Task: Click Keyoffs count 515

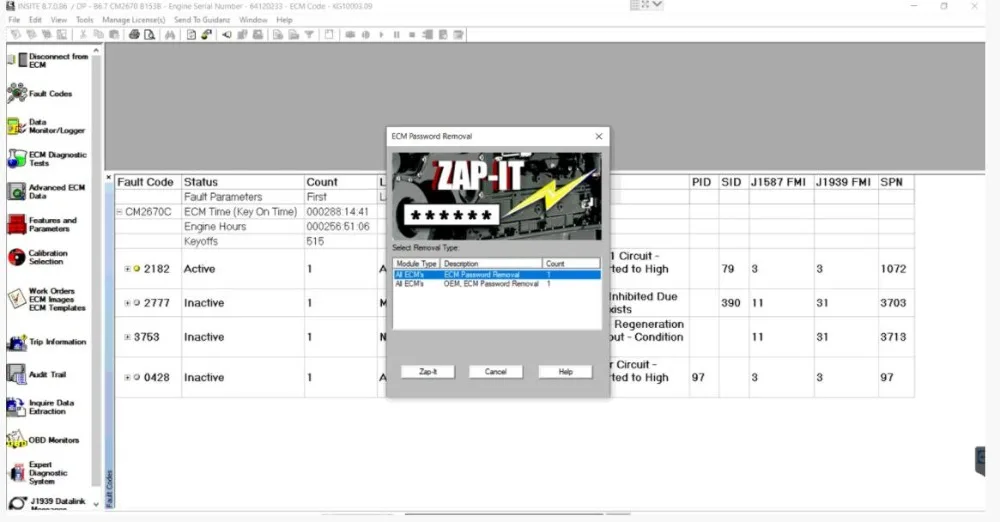Action: [315, 241]
